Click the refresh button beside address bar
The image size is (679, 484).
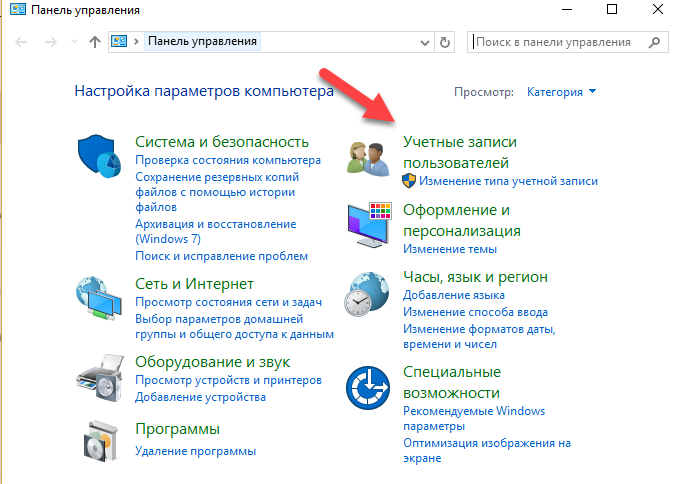[447, 42]
